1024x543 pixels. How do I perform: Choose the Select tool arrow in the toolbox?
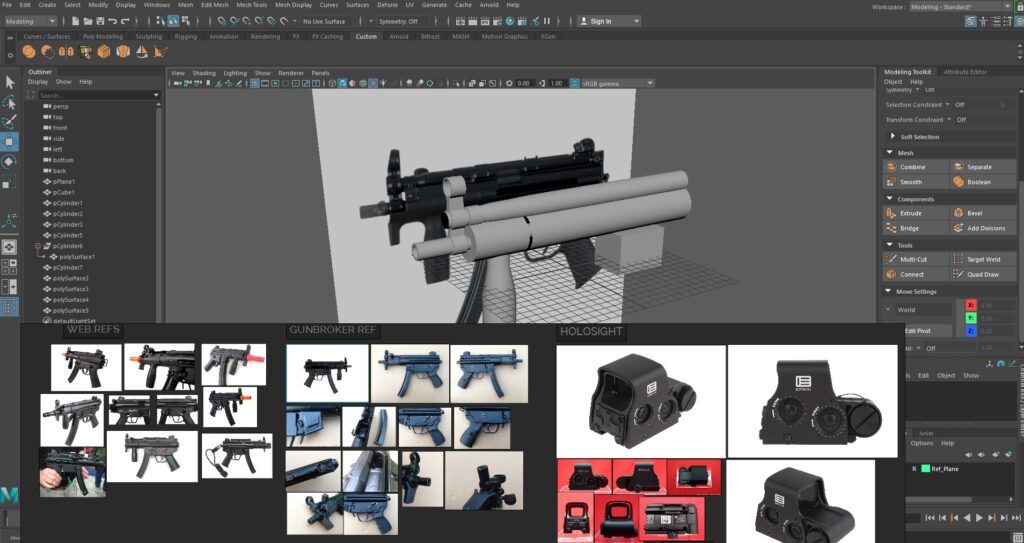click(9, 82)
